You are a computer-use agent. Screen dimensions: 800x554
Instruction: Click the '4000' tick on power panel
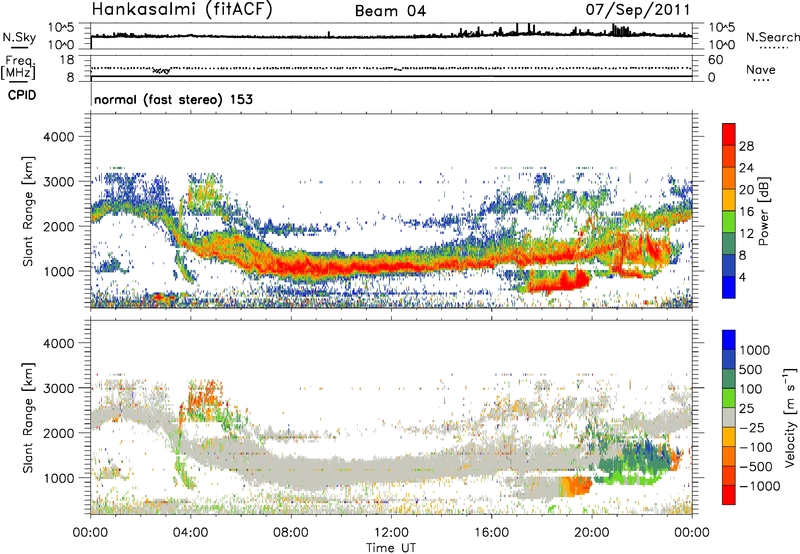coord(58,137)
